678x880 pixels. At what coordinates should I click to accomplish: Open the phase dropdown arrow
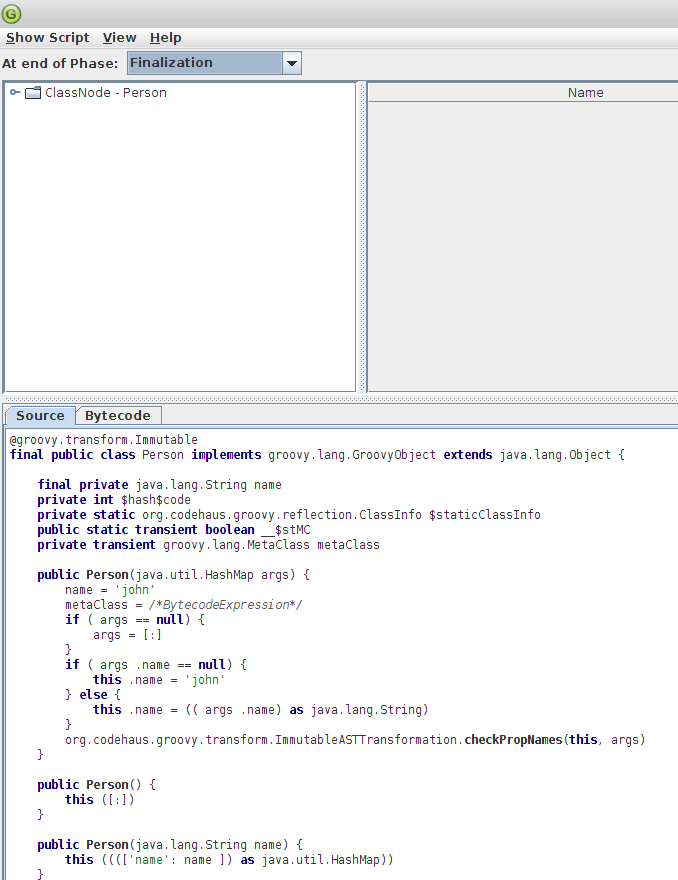click(x=291, y=63)
